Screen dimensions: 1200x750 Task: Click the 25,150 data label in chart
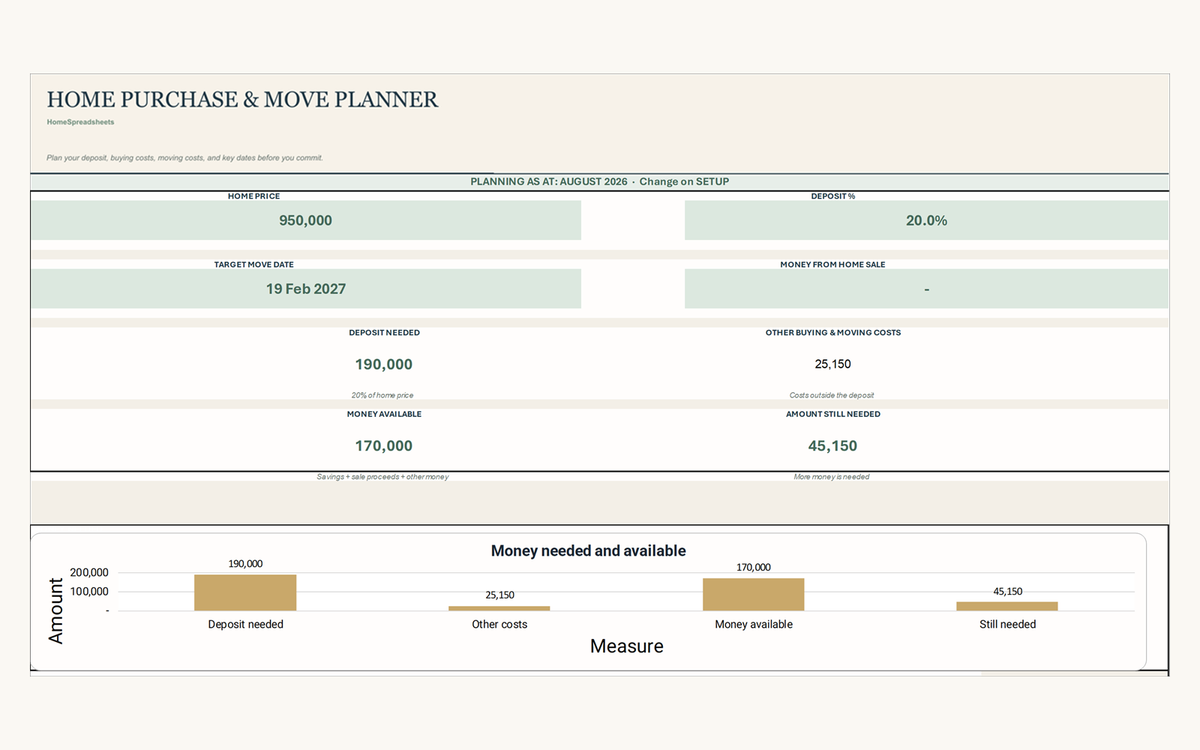500,595
